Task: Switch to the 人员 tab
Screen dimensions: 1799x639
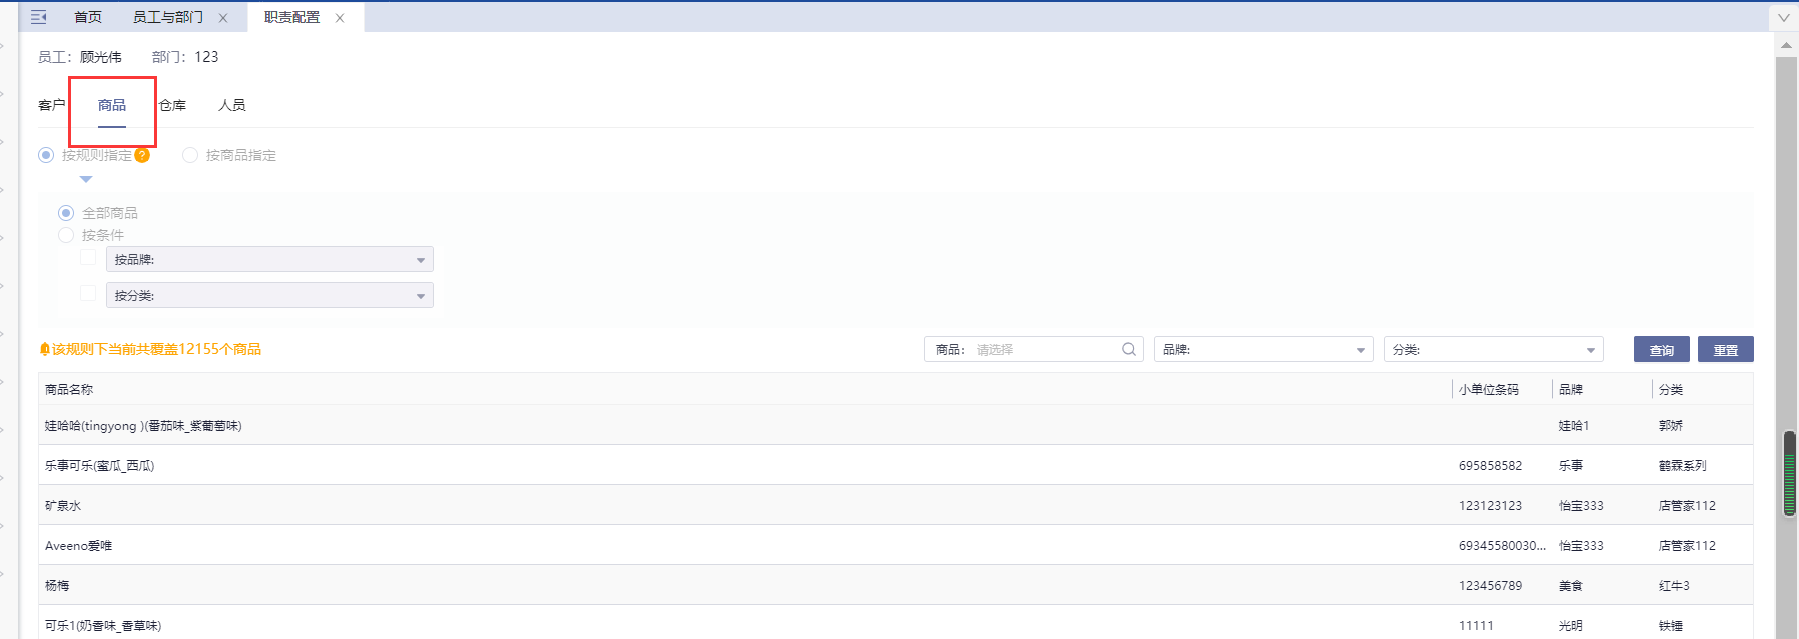Action: pyautogui.click(x=232, y=105)
